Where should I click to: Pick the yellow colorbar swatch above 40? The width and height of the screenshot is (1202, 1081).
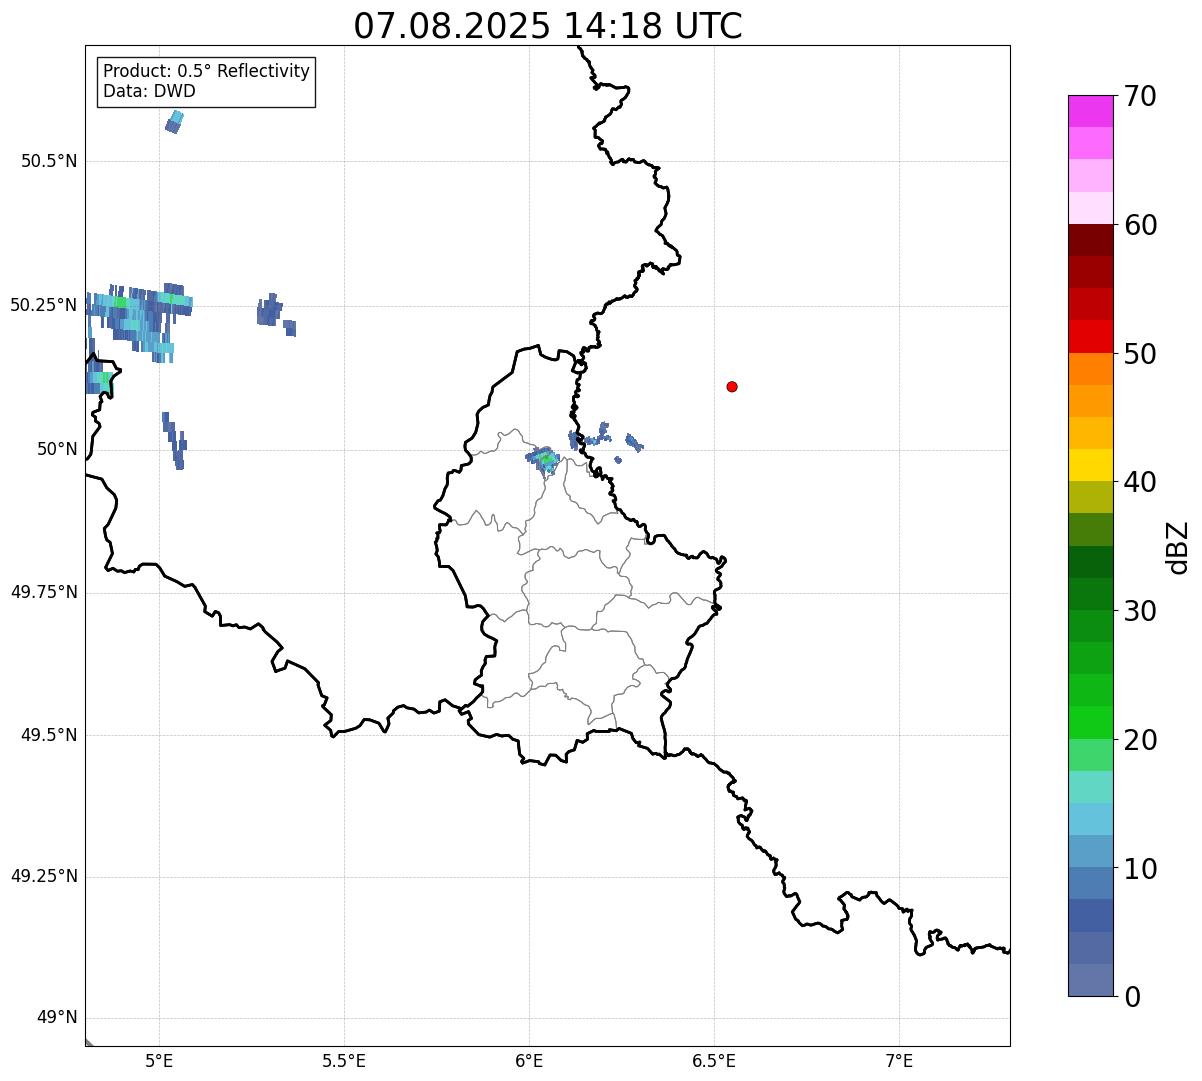coord(1090,465)
